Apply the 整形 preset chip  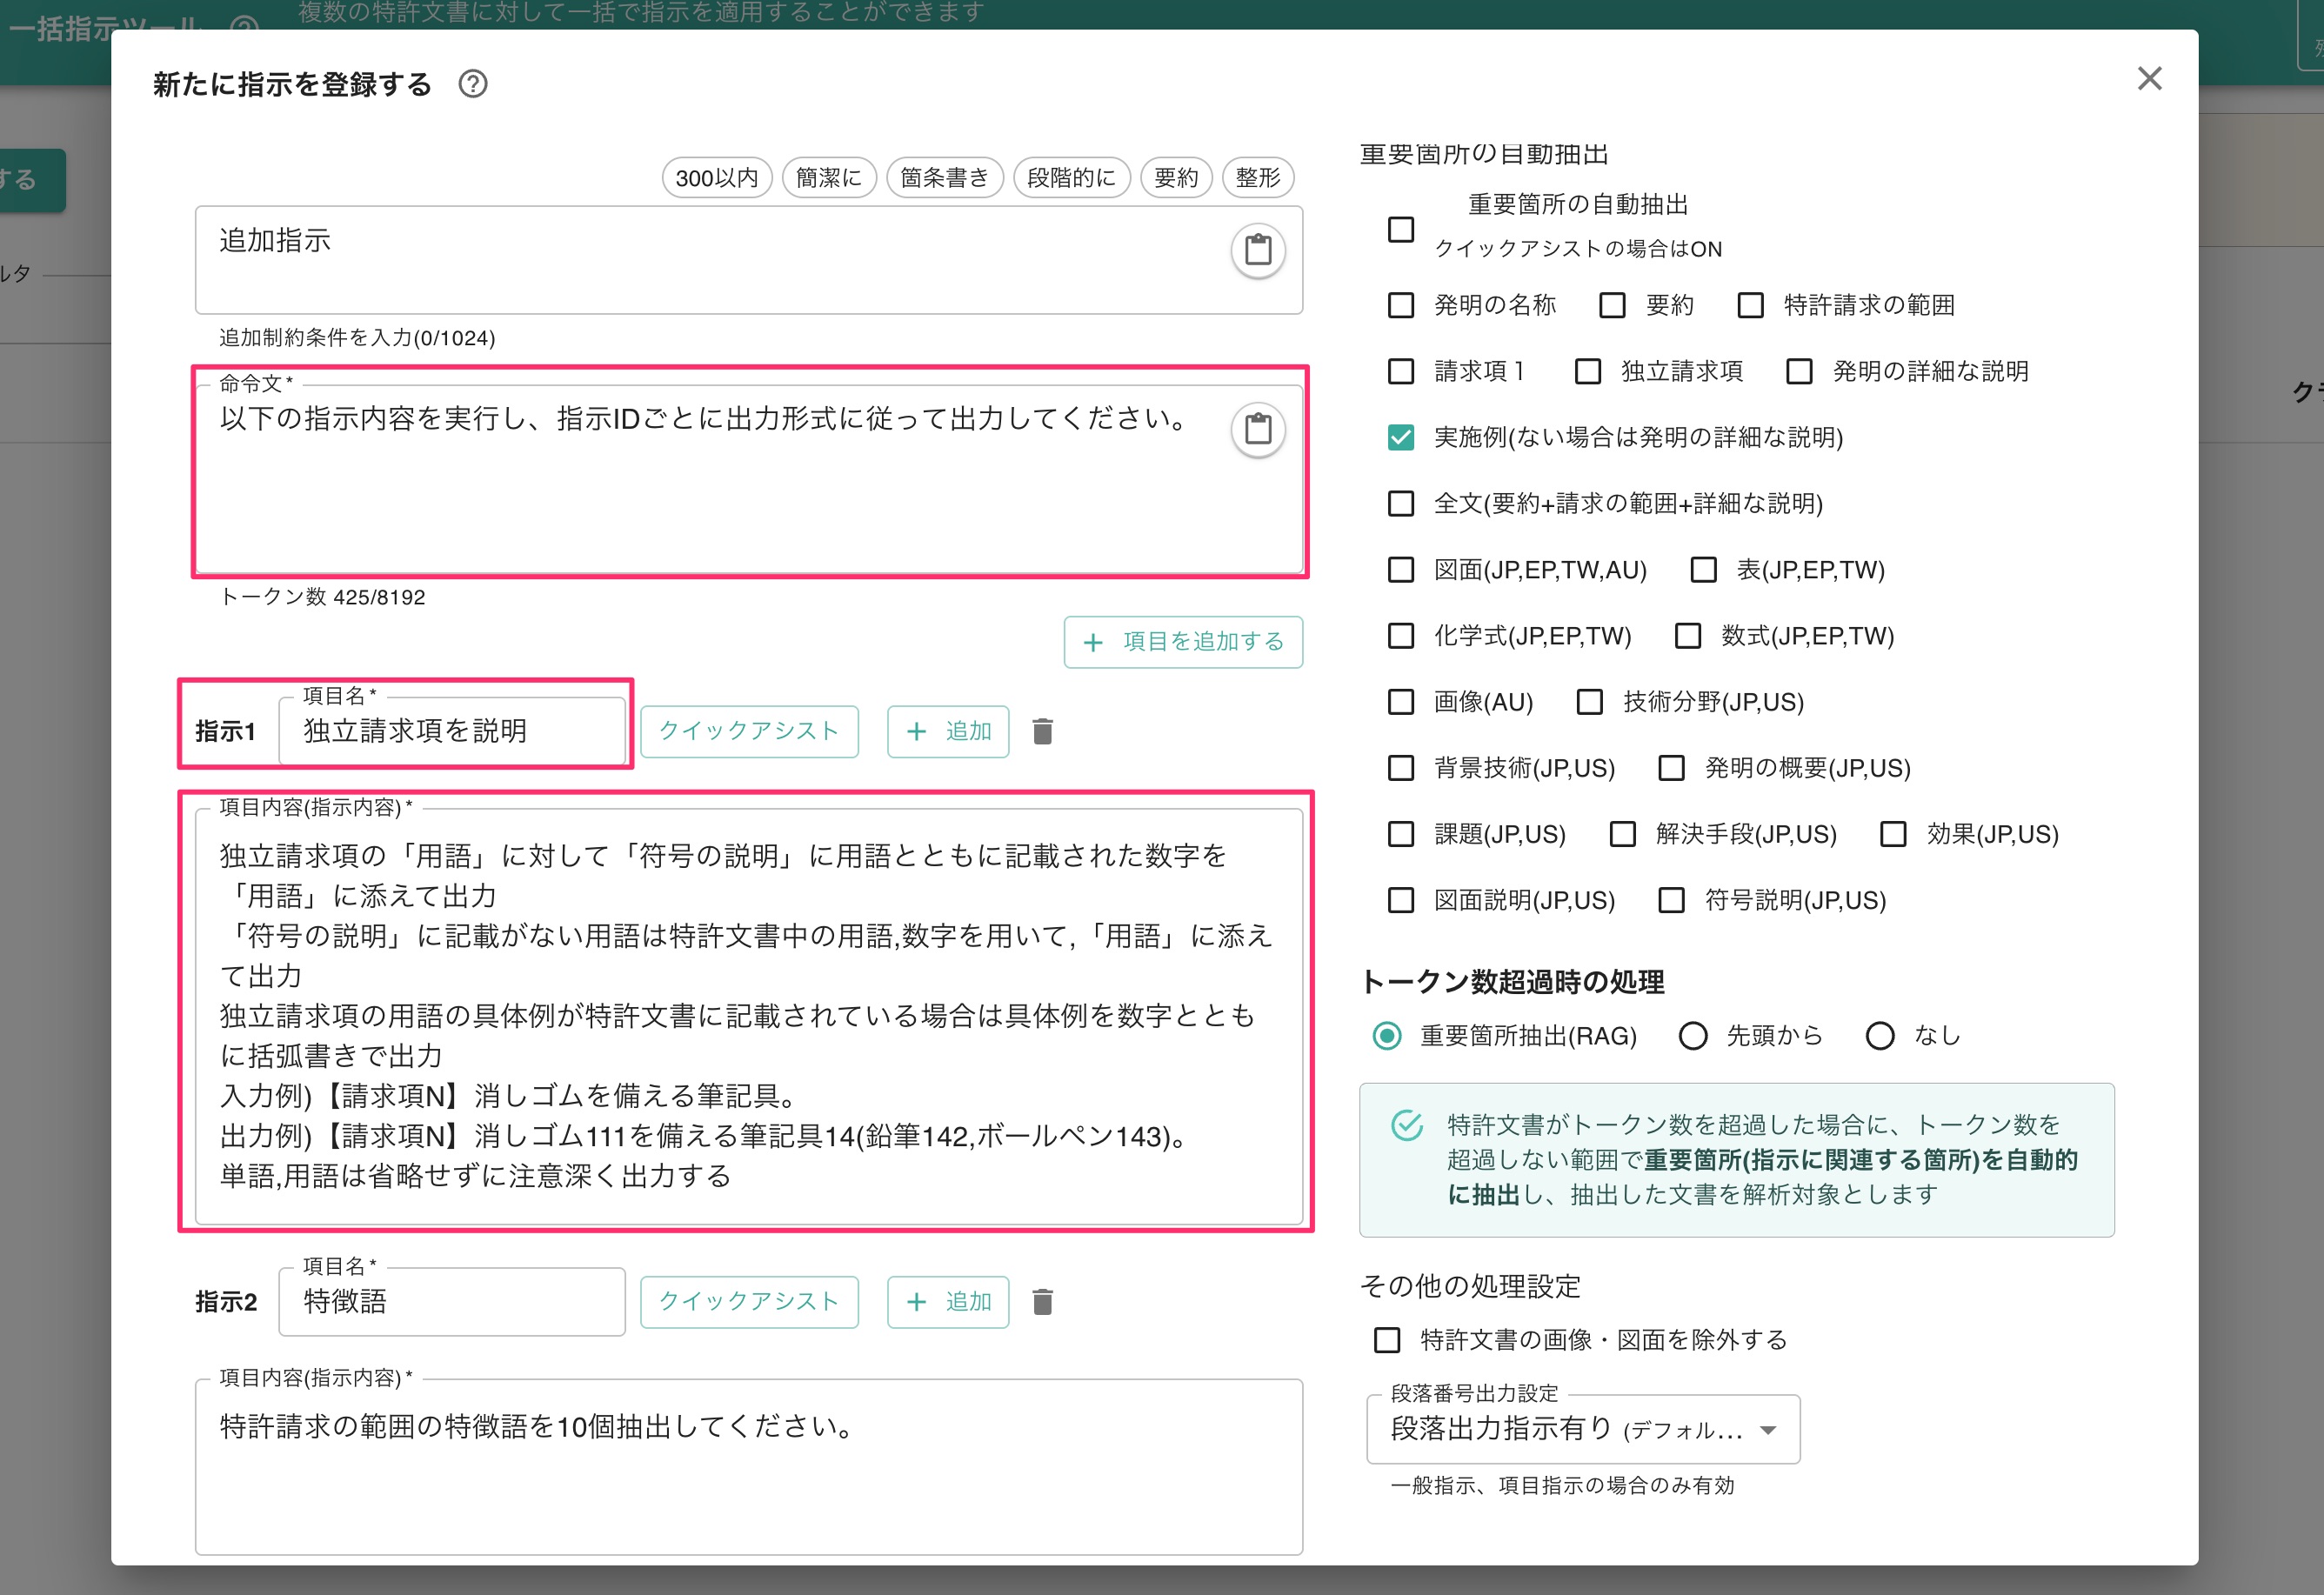(1258, 178)
